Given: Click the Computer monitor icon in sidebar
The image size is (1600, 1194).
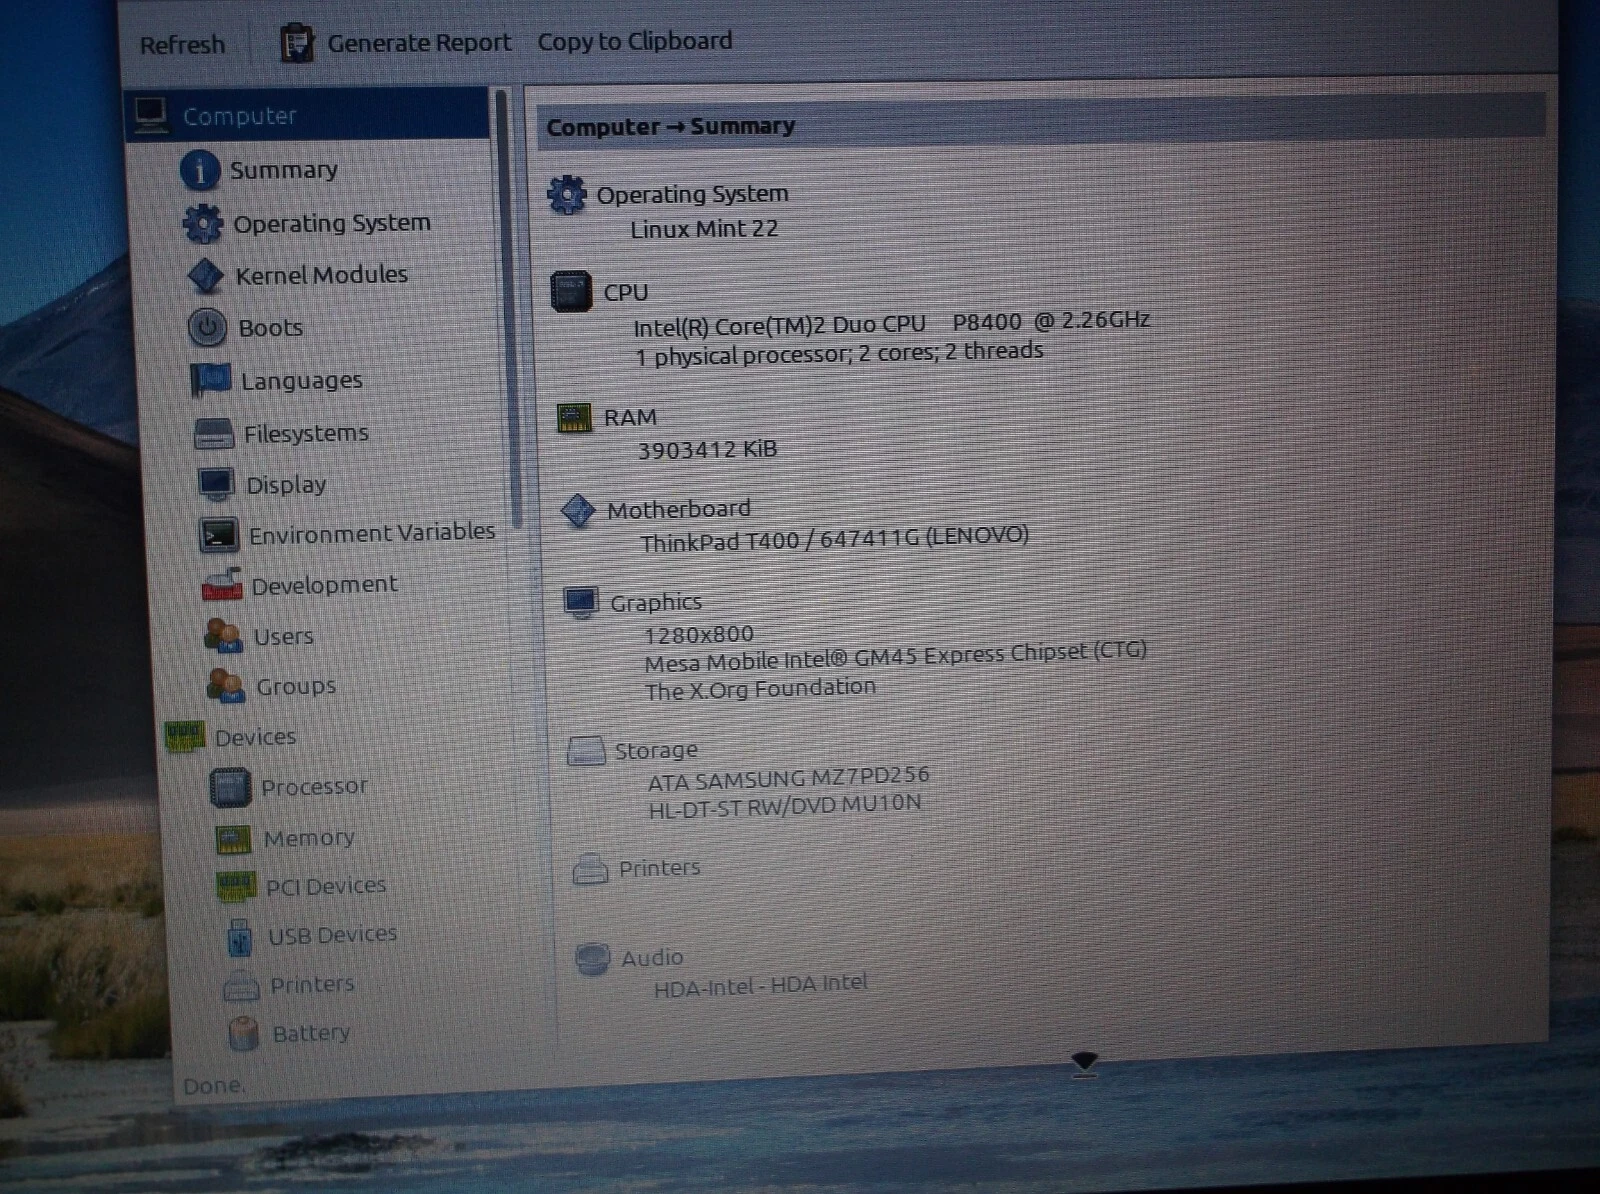Looking at the screenshot, I should click(151, 115).
